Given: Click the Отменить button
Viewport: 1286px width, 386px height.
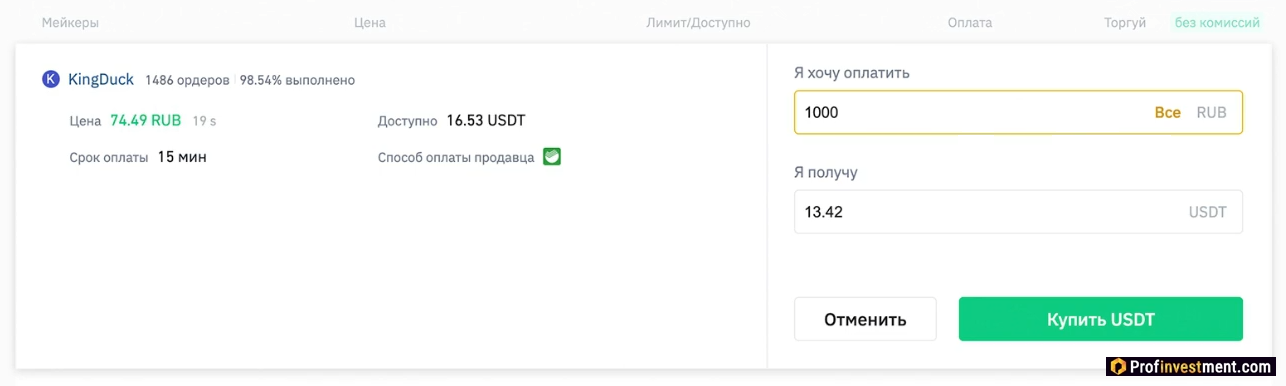Looking at the screenshot, I should pyautogui.click(x=865, y=319).
